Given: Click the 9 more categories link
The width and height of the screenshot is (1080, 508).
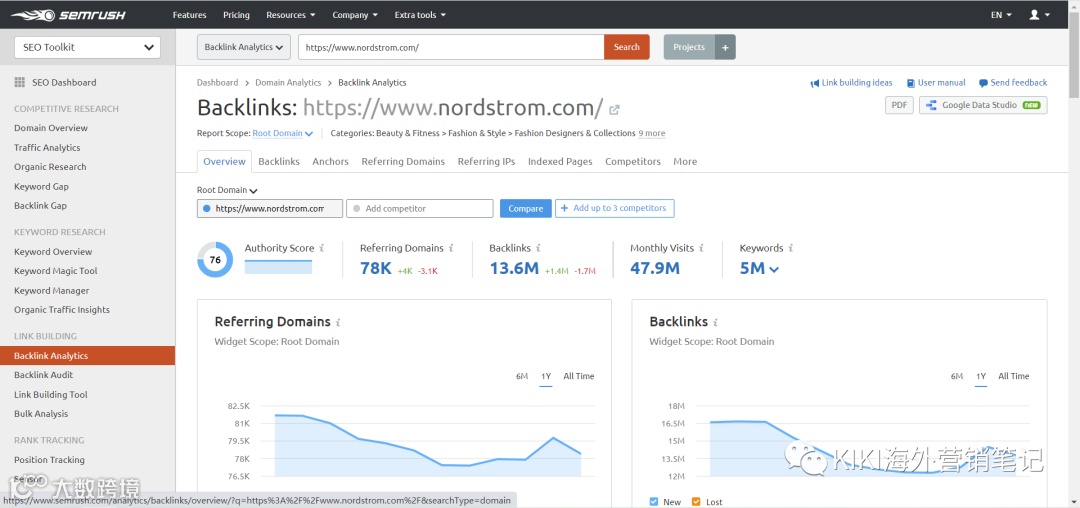Looking at the screenshot, I should [x=652, y=134].
